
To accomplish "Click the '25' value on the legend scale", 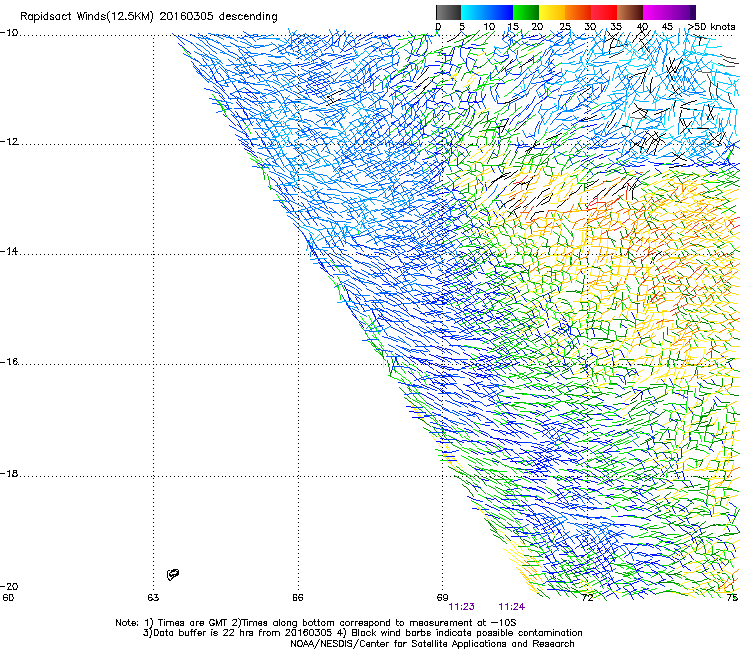I will click(565, 27).
